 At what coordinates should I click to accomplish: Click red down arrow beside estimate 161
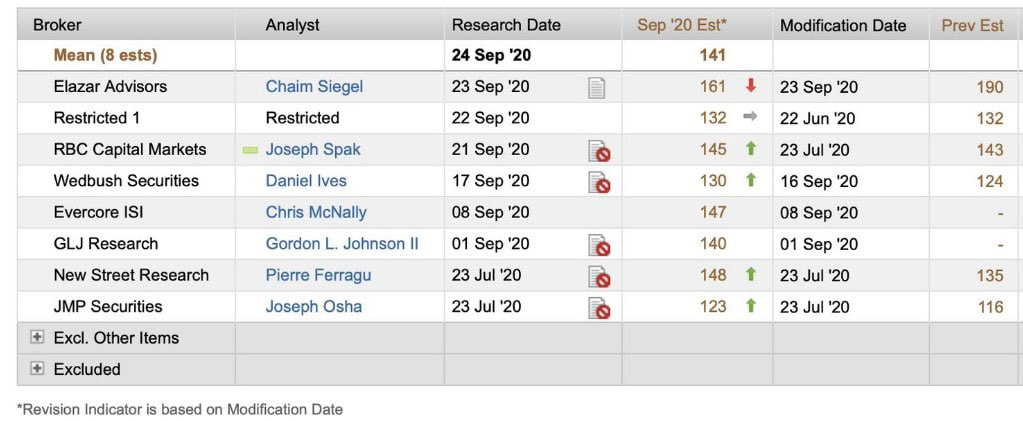click(x=750, y=86)
